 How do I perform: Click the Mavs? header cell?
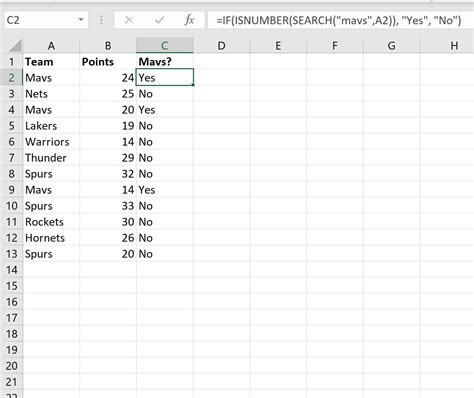(165, 62)
